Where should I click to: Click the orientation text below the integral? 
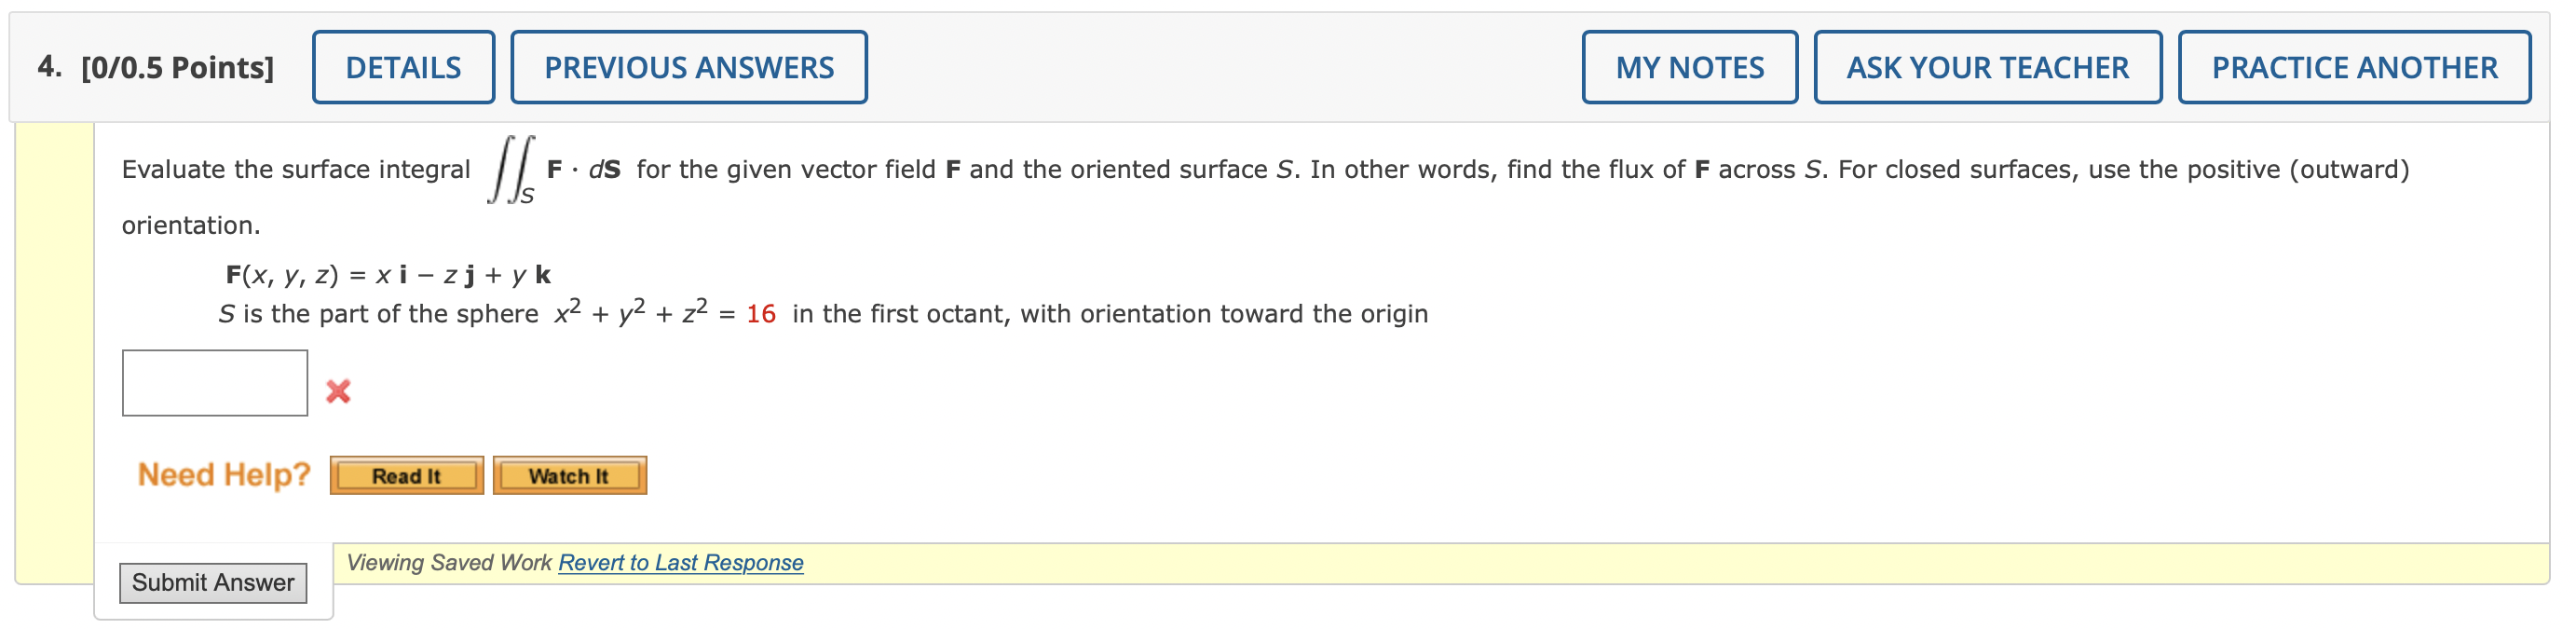pos(190,225)
